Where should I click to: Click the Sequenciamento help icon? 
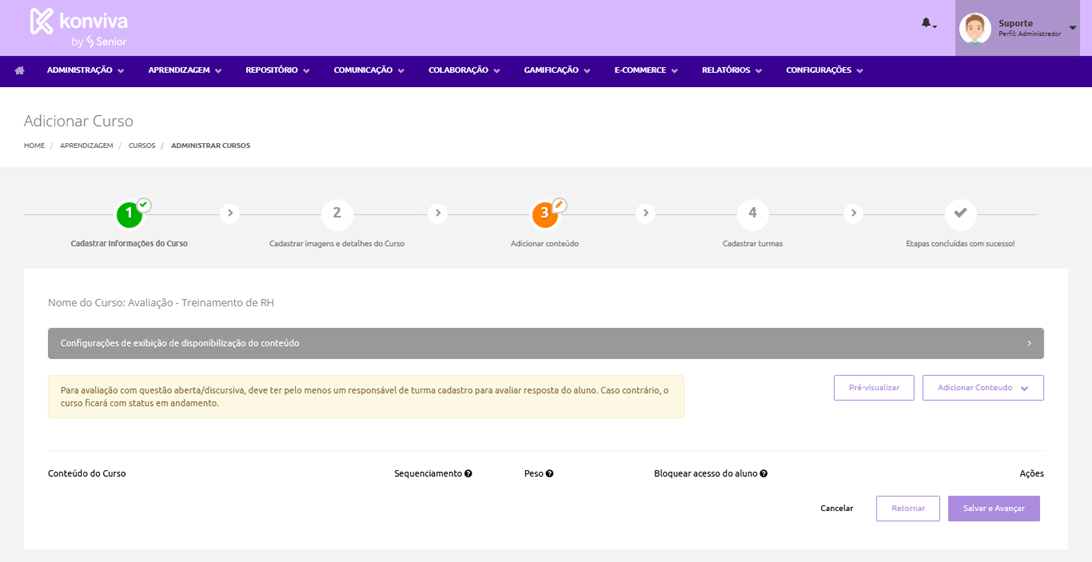(x=468, y=474)
